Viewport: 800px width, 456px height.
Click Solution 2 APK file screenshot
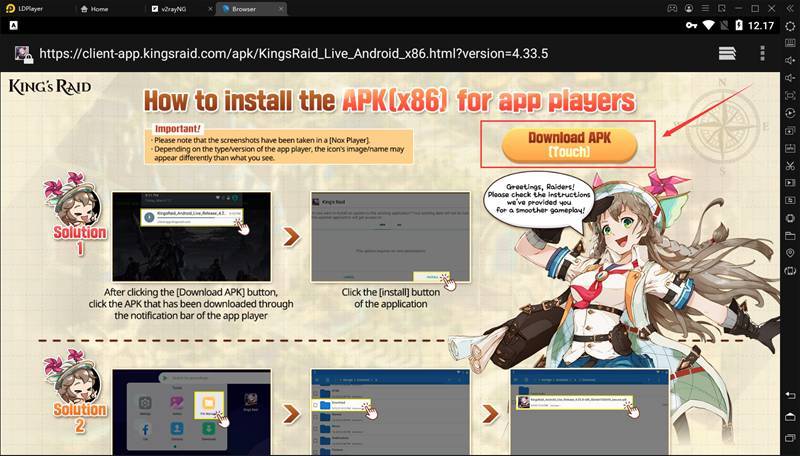pyautogui.click(x=590, y=413)
